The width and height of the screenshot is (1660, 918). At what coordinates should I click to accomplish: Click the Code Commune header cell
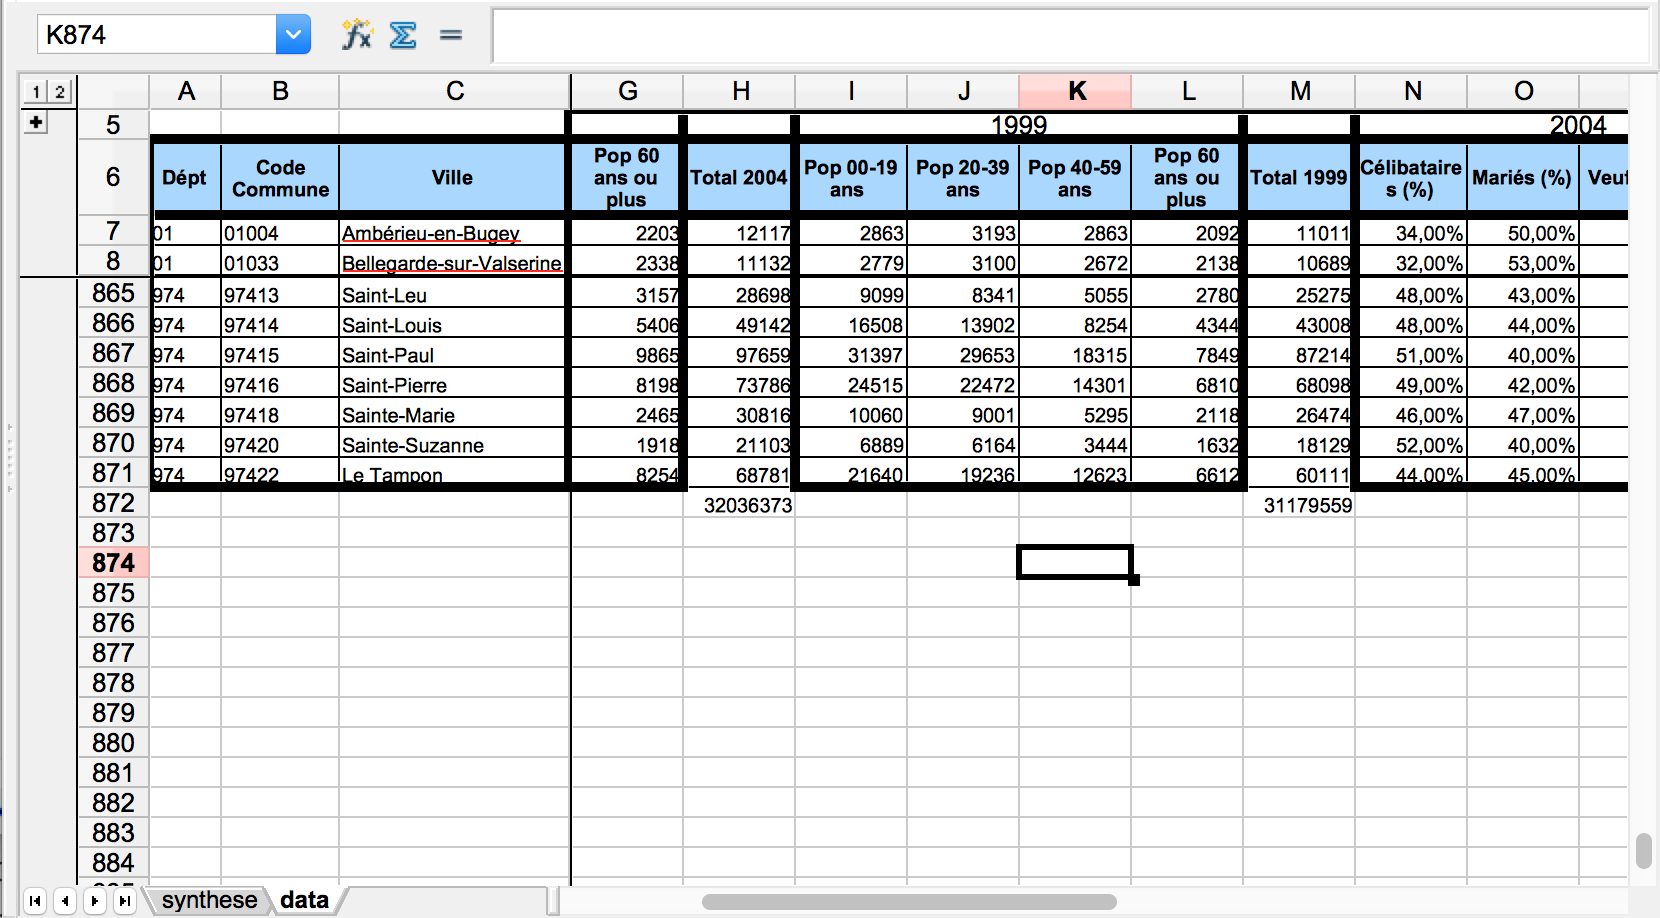tap(280, 178)
